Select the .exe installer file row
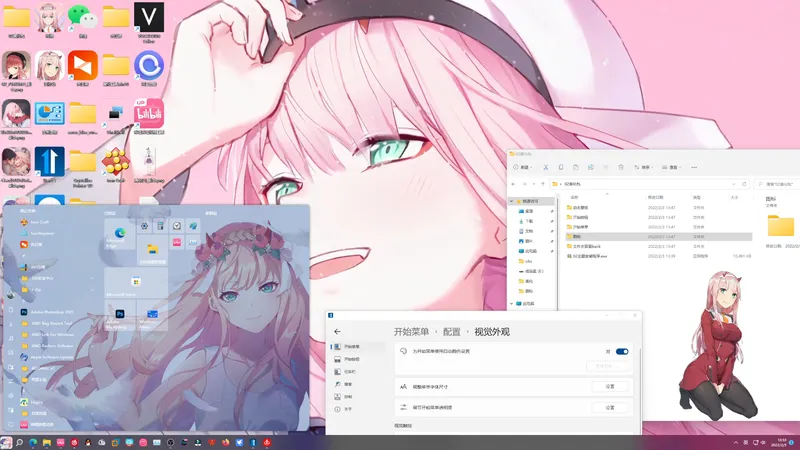Image resolution: width=800 pixels, height=450 pixels. (x=658, y=256)
